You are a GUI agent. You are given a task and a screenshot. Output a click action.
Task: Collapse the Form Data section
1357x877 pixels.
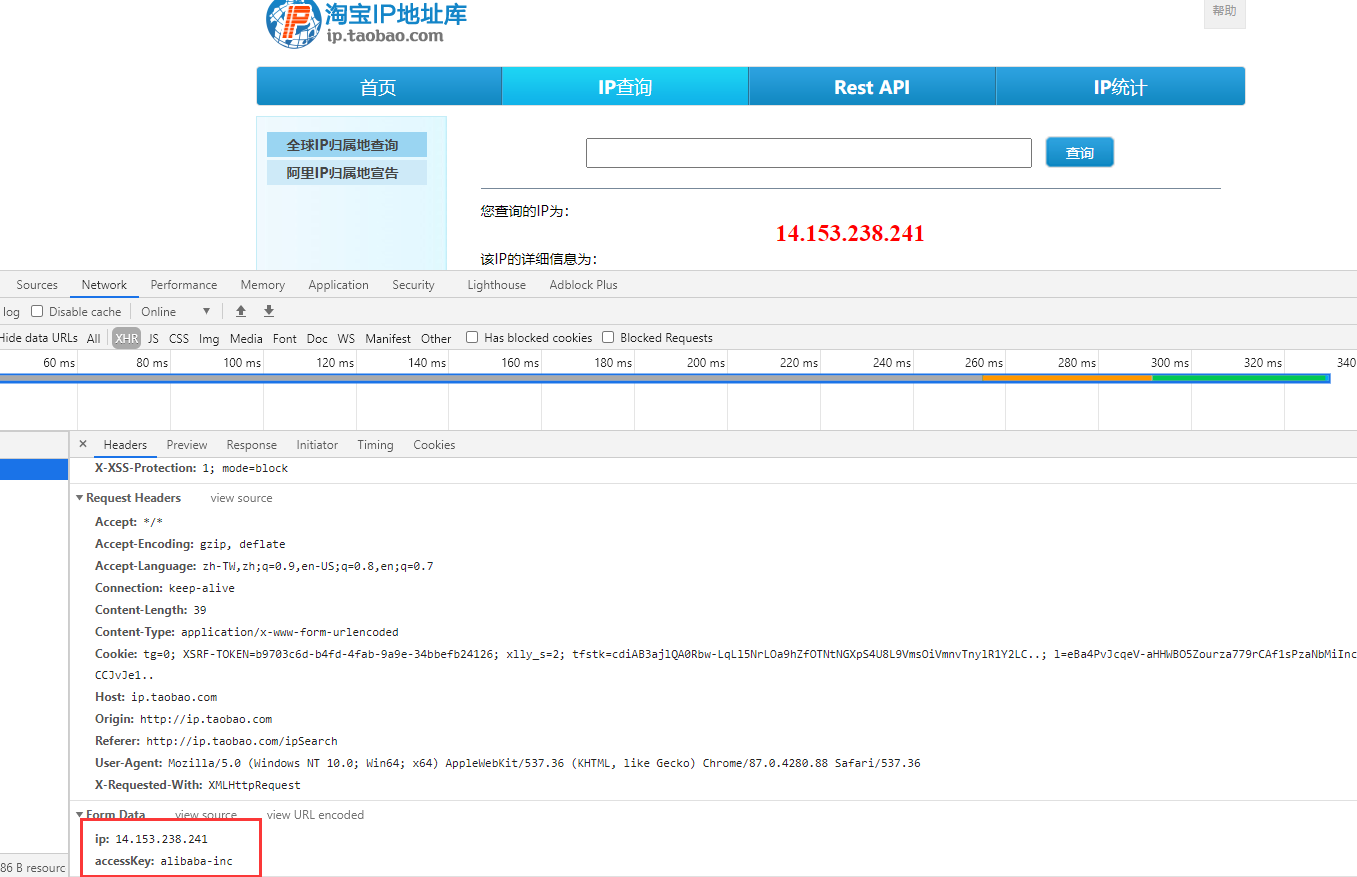[x=80, y=815]
